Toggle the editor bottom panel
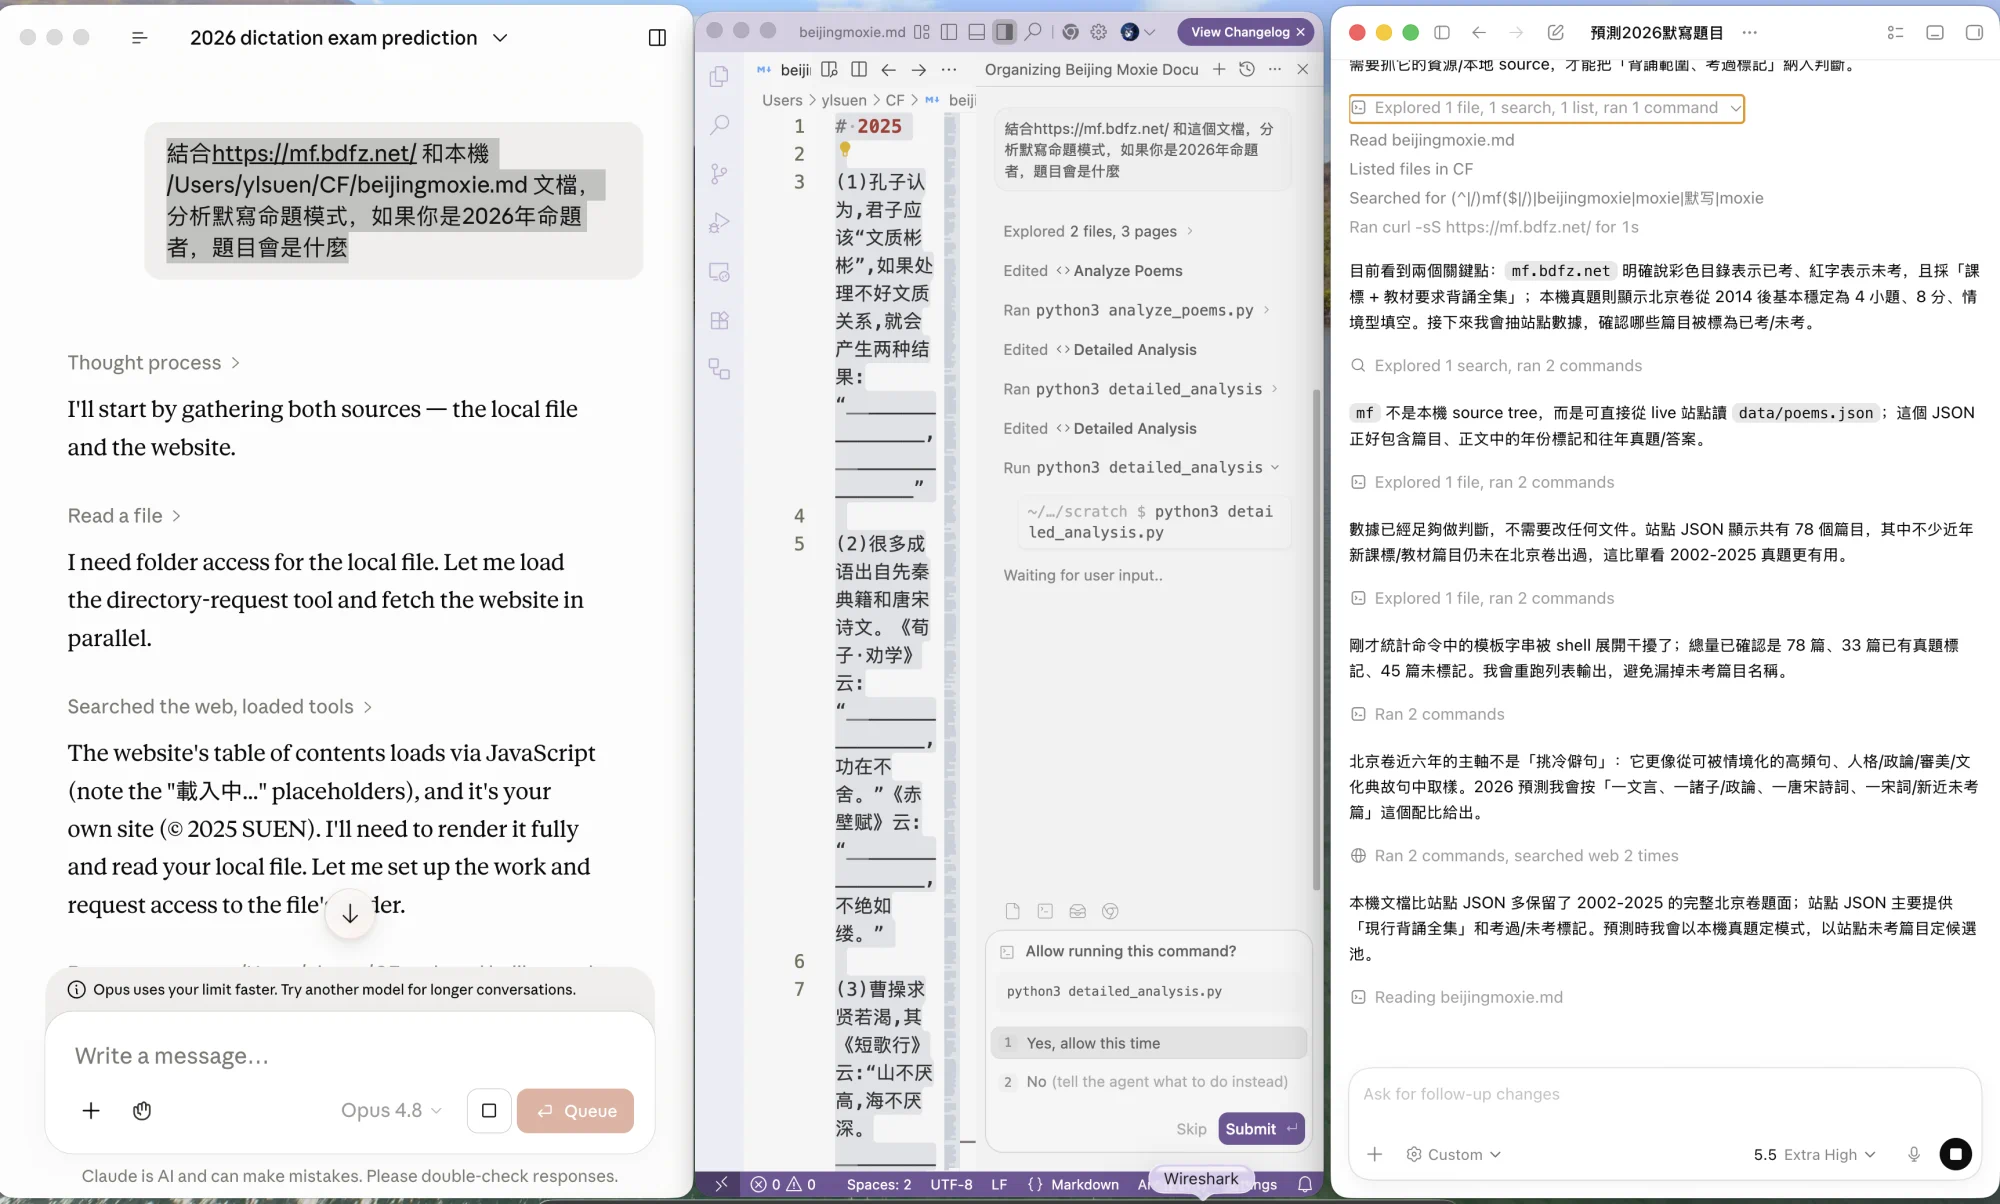The height and width of the screenshot is (1204, 2000). pyautogui.click(x=977, y=32)
